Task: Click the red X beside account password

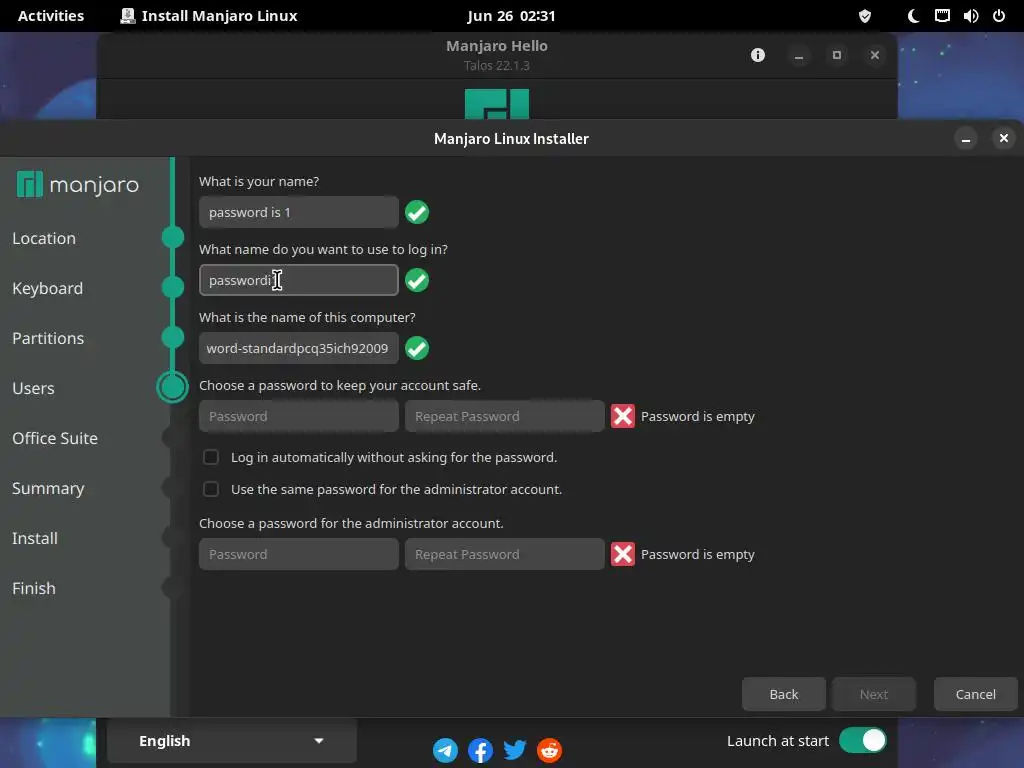Action: tap(622, 416)
